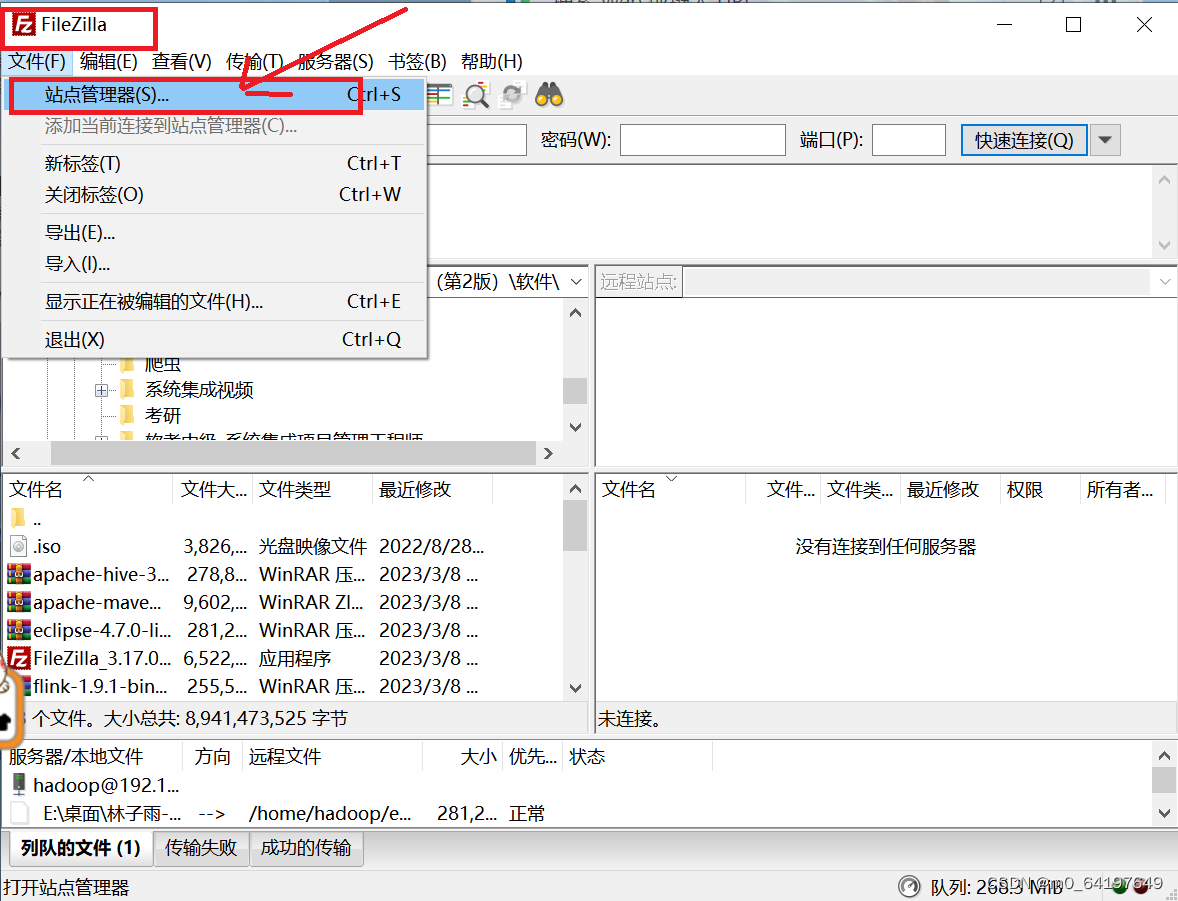Click the apache-maven WinRAR archive icon

point(19,602)
